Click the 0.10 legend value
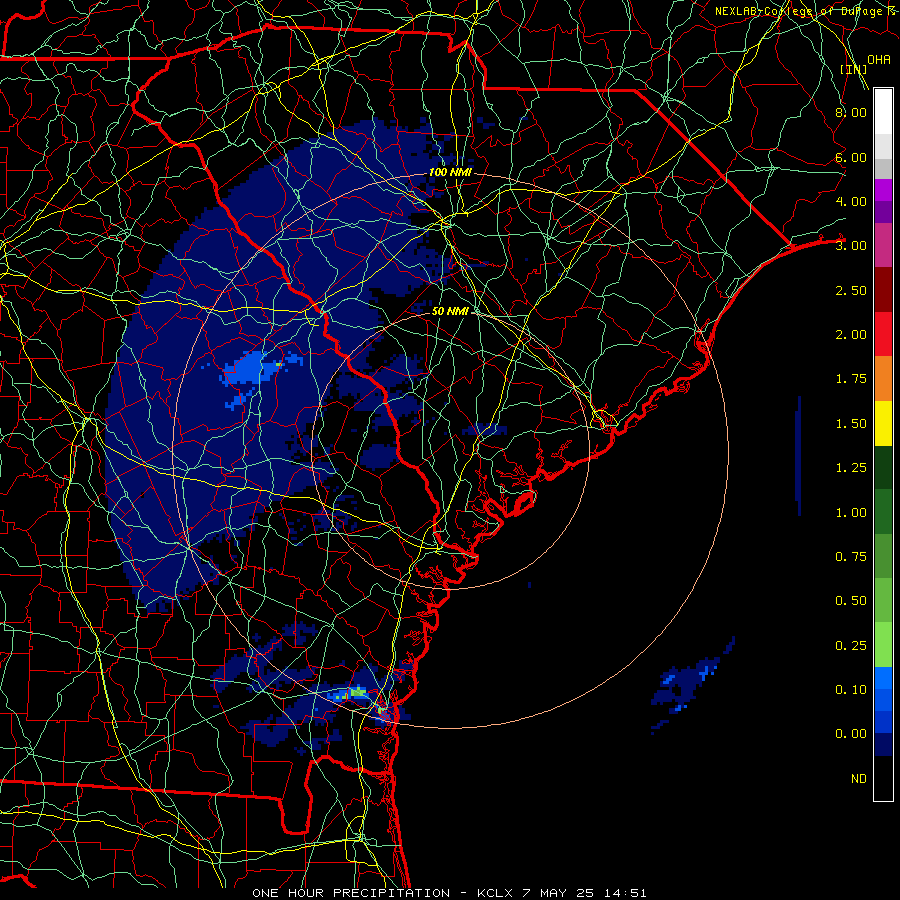The image size is (900, 900). click(x=851, y=690)
